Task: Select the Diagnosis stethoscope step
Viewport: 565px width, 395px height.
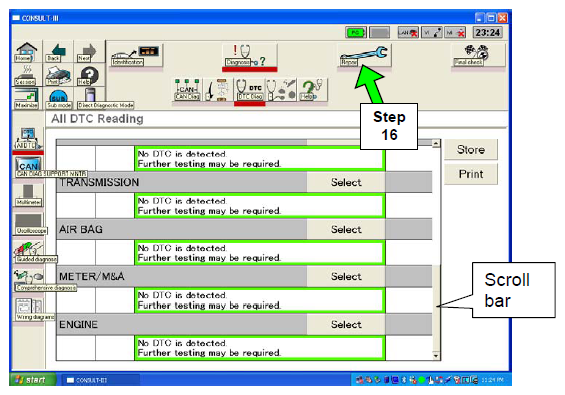Action: (250, 55)
